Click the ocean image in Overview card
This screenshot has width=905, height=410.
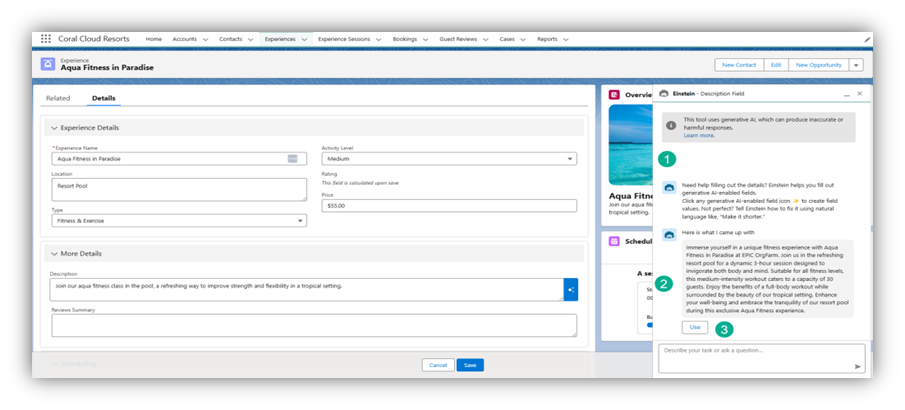[x=630, y=144]
